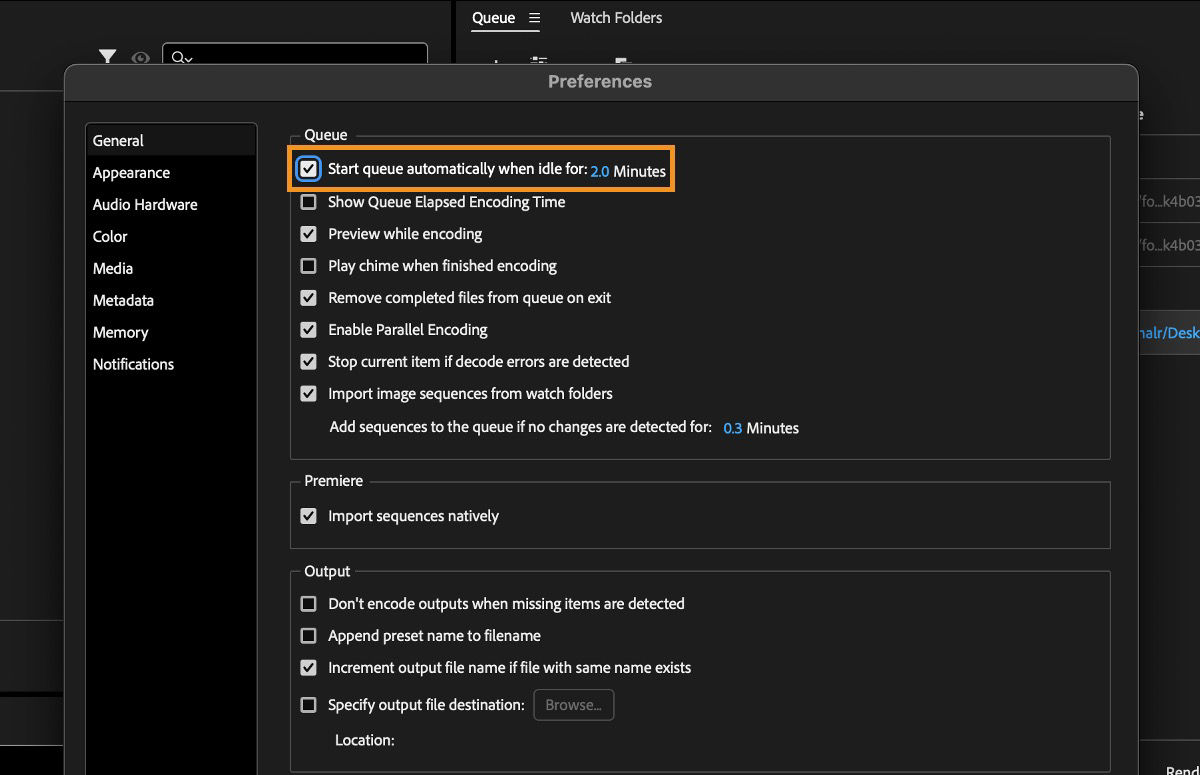The width and height of the screenshot is (1200, 775).
Task: Open the Queue panel menu icon
Action: coord(537,17)
